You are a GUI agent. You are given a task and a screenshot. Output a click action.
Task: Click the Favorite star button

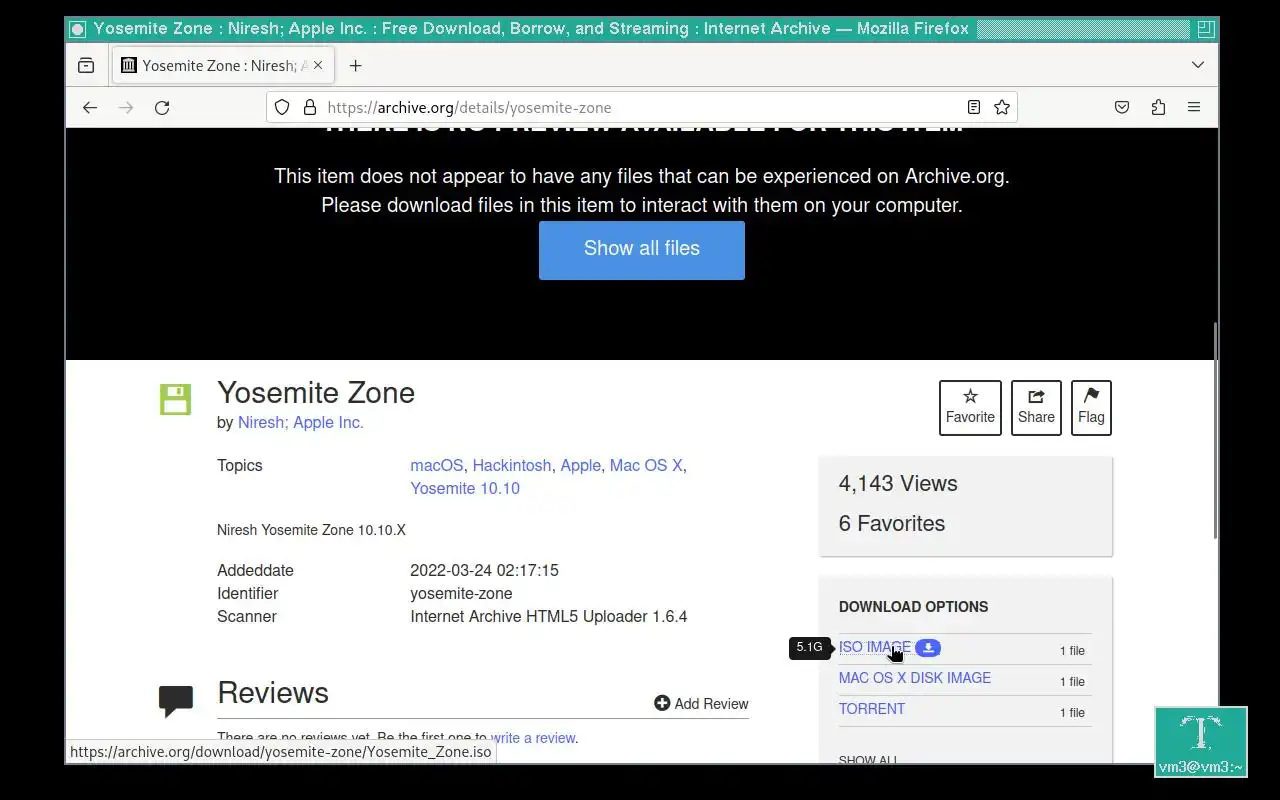970,407
